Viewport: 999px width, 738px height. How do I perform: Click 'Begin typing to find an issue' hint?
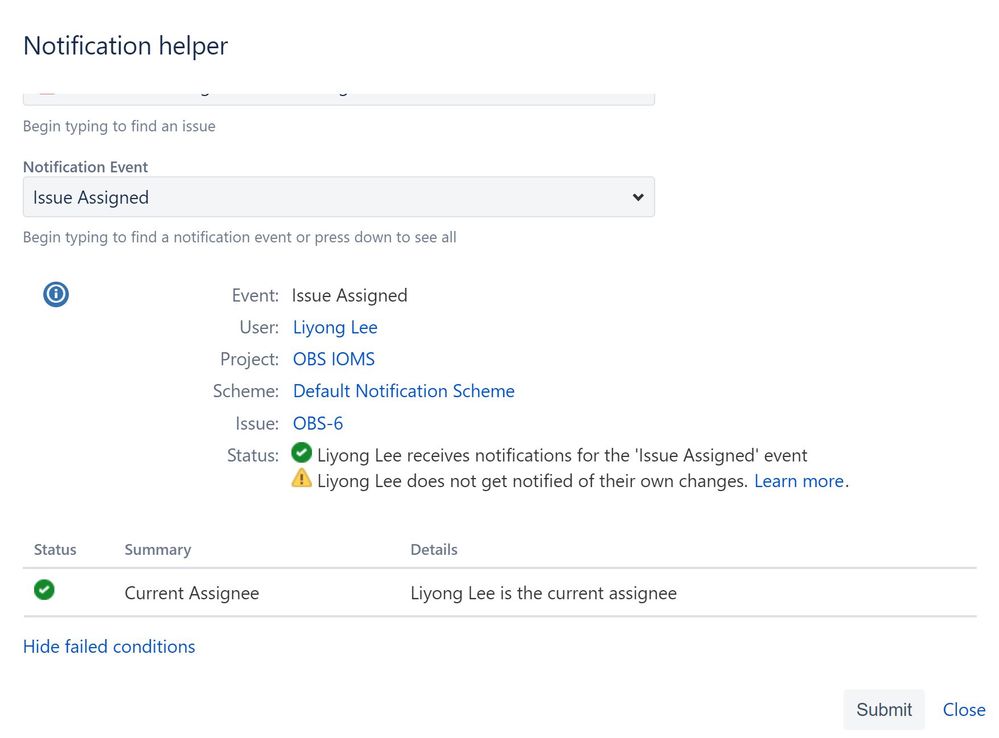click(x=119, y=126)
